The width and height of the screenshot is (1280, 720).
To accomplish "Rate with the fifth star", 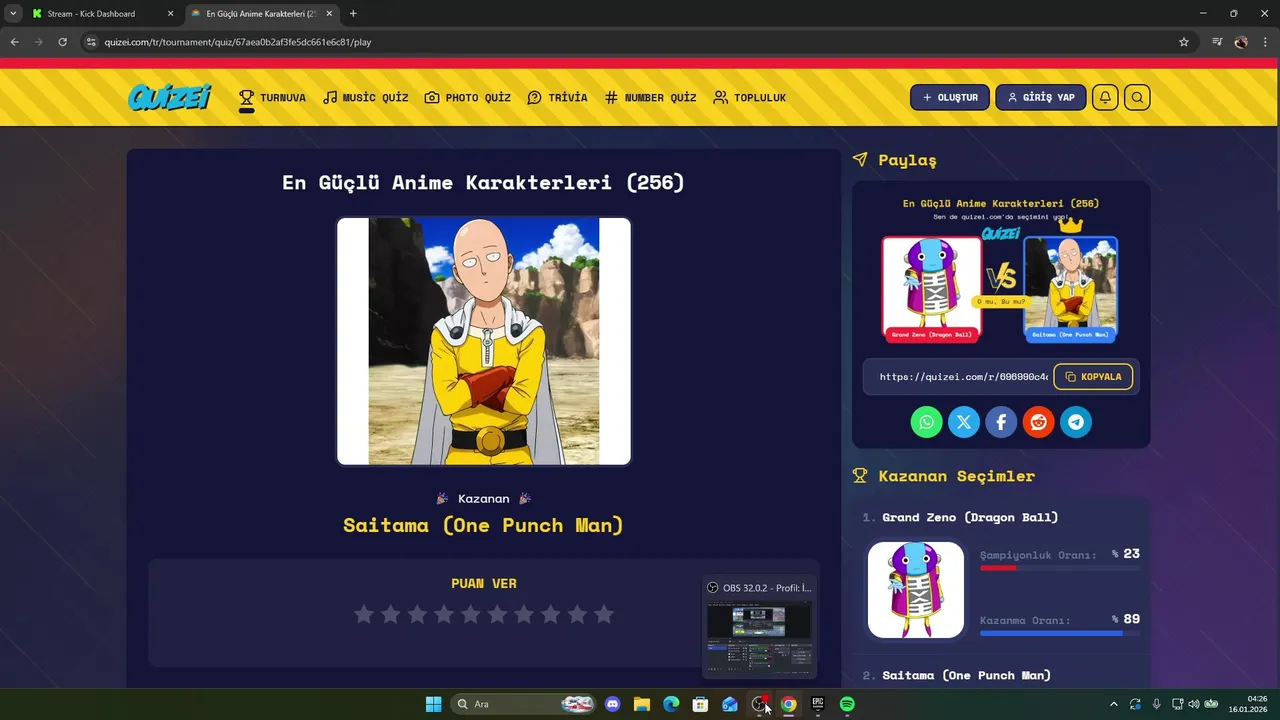I will point(471,614).
